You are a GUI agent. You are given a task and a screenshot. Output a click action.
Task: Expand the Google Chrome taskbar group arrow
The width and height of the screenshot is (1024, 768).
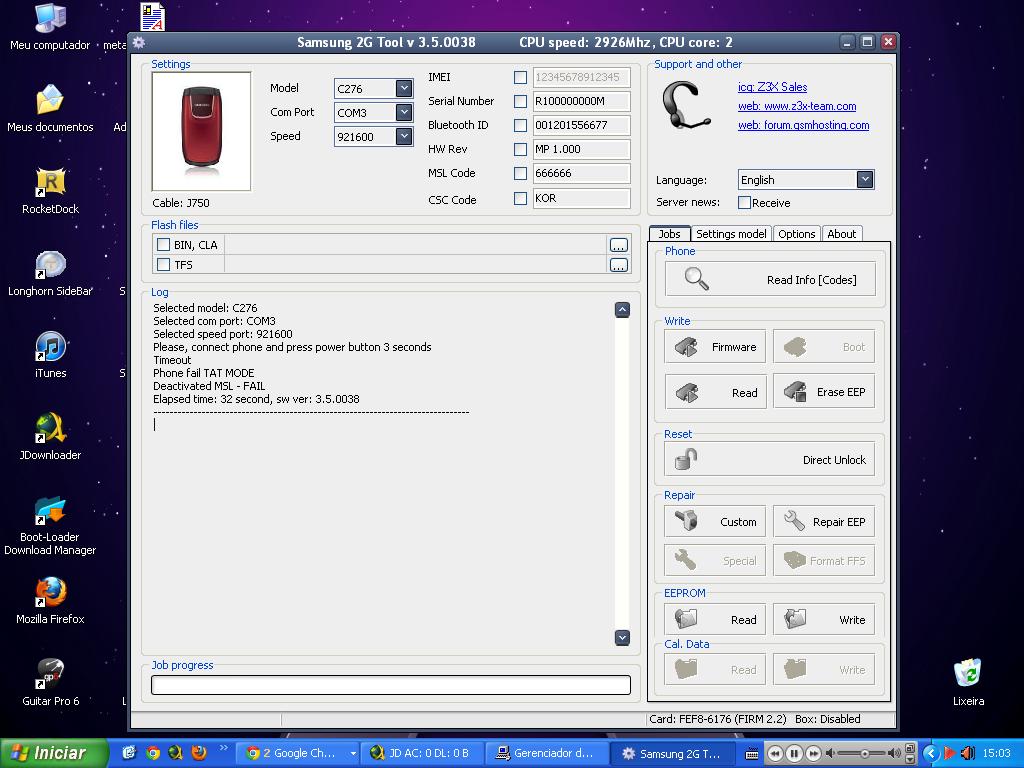click(353, 753)
